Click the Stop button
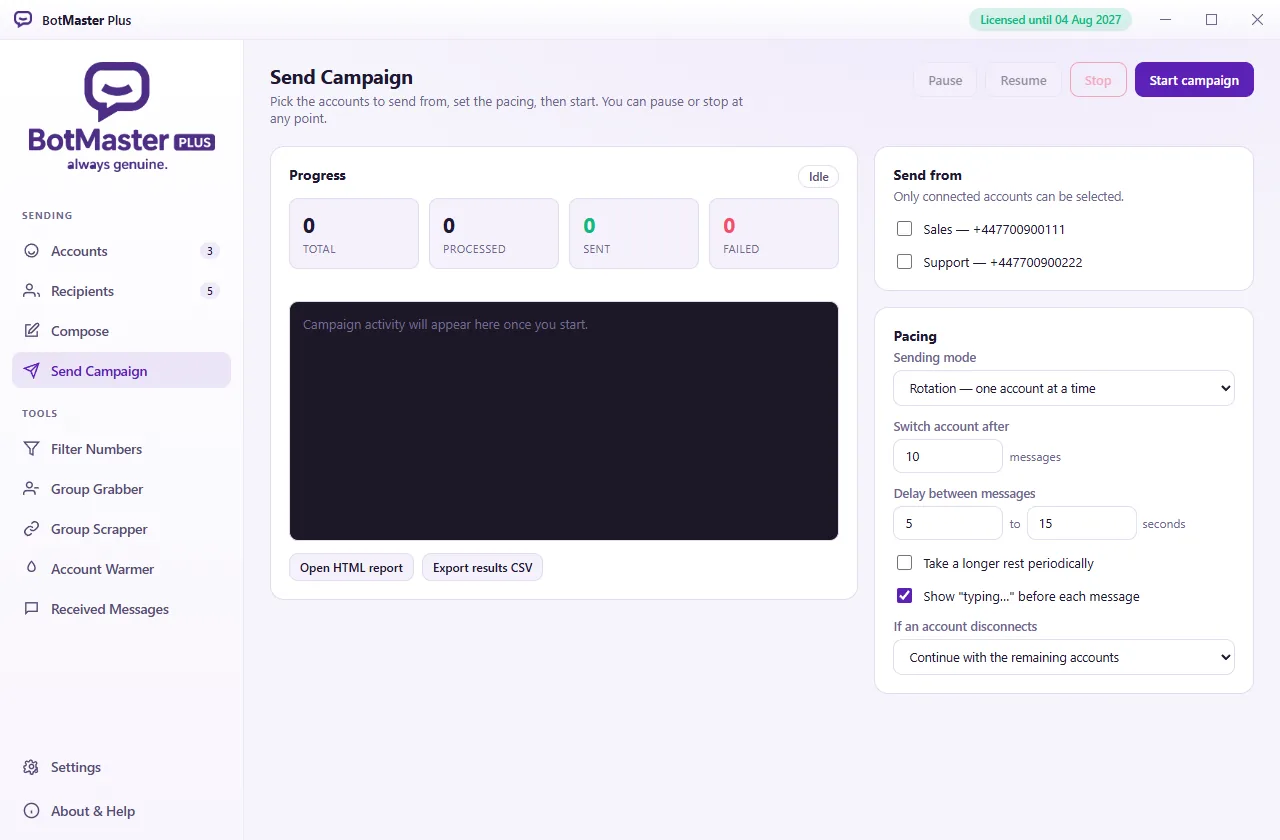The height and width of the screenshot is (840, 1280). click(x=1098, y=80)
